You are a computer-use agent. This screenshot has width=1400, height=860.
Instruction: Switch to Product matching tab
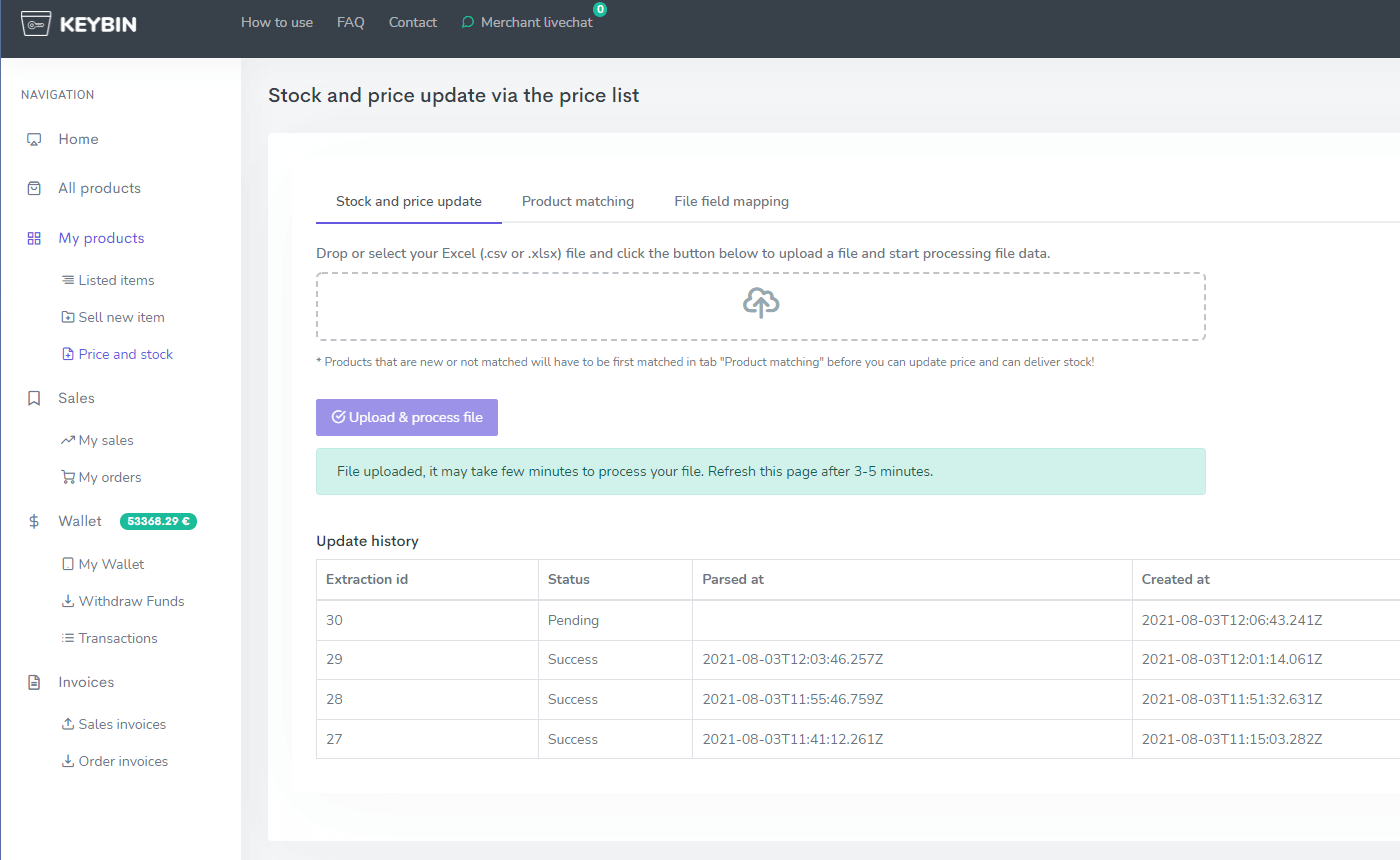(578, 201)
